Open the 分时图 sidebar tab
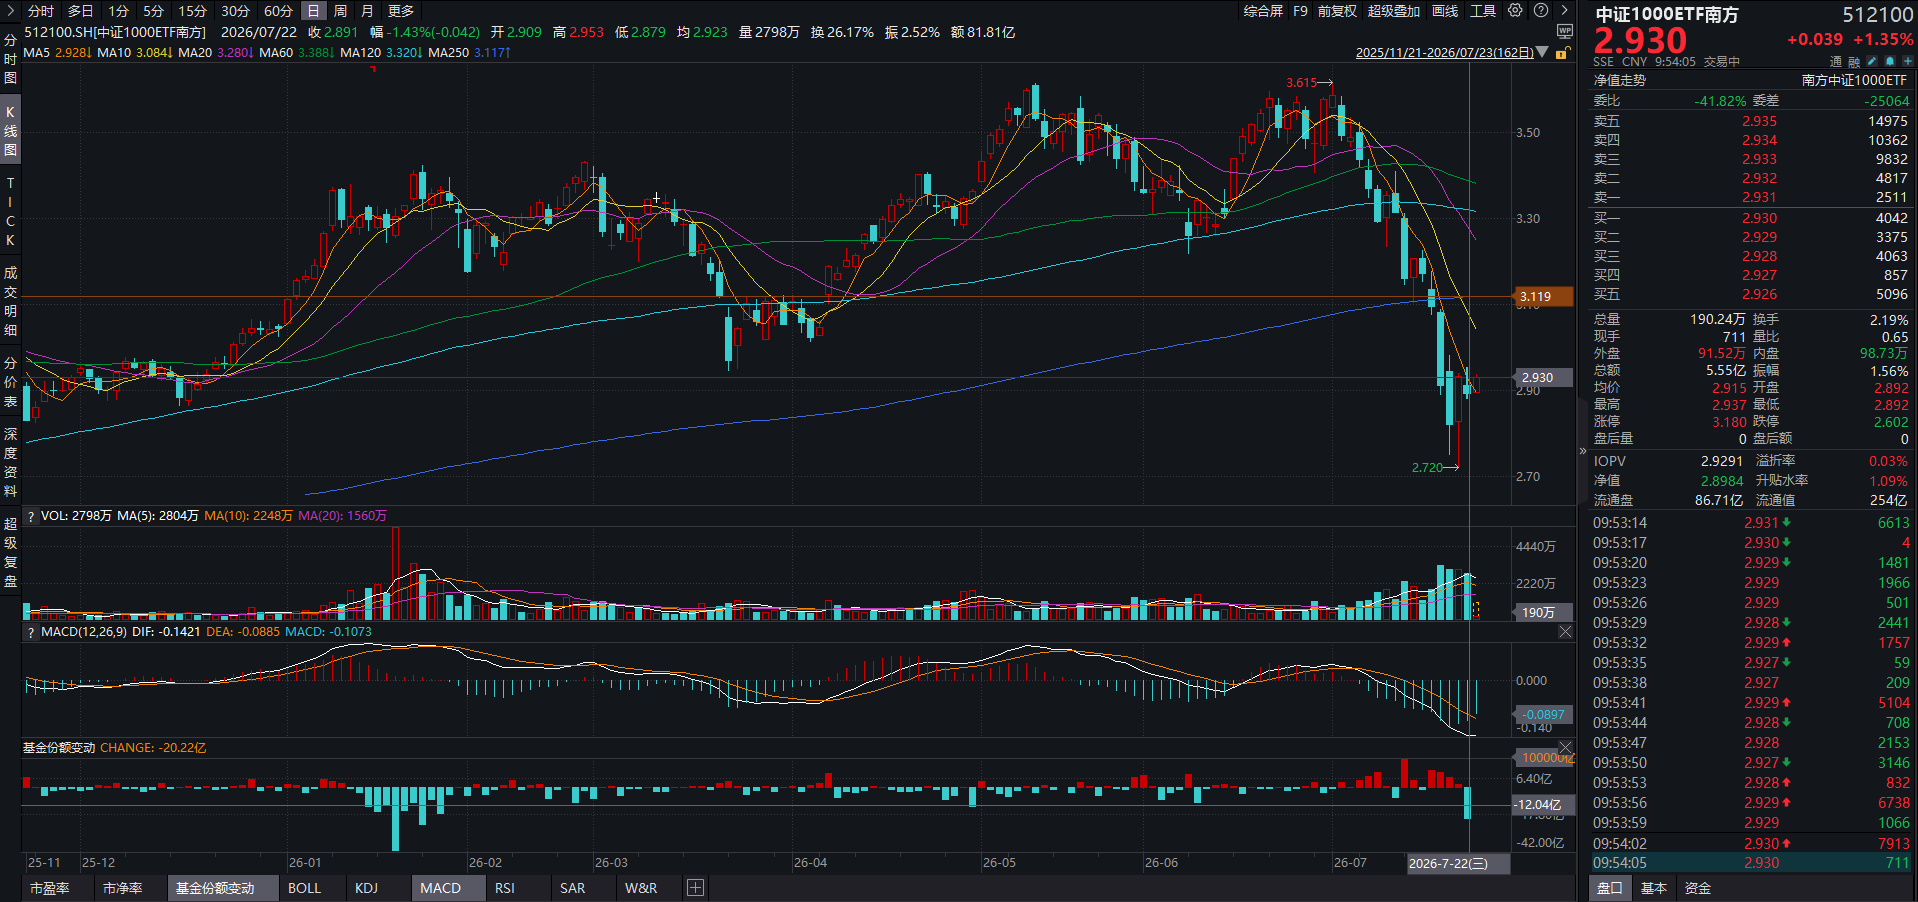 [x=10, y=59]
